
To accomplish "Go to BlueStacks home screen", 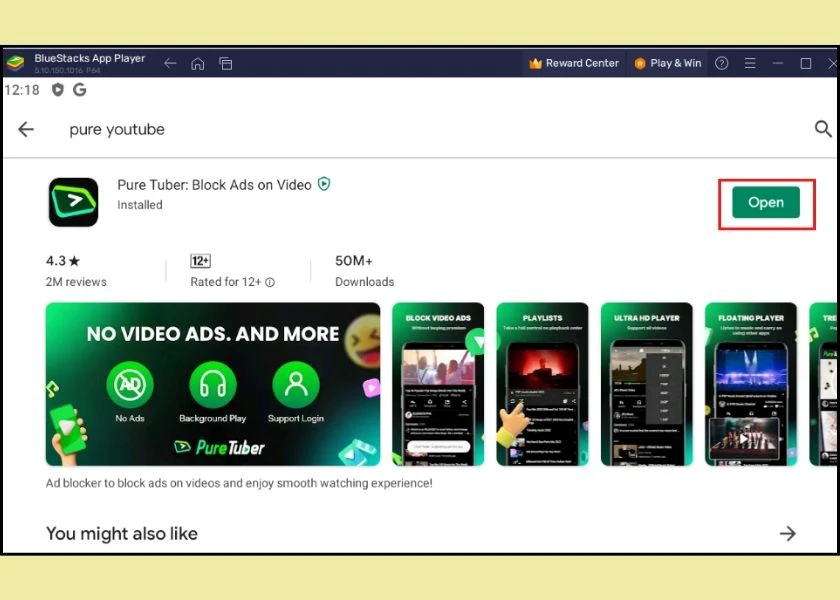I will 198,64.
